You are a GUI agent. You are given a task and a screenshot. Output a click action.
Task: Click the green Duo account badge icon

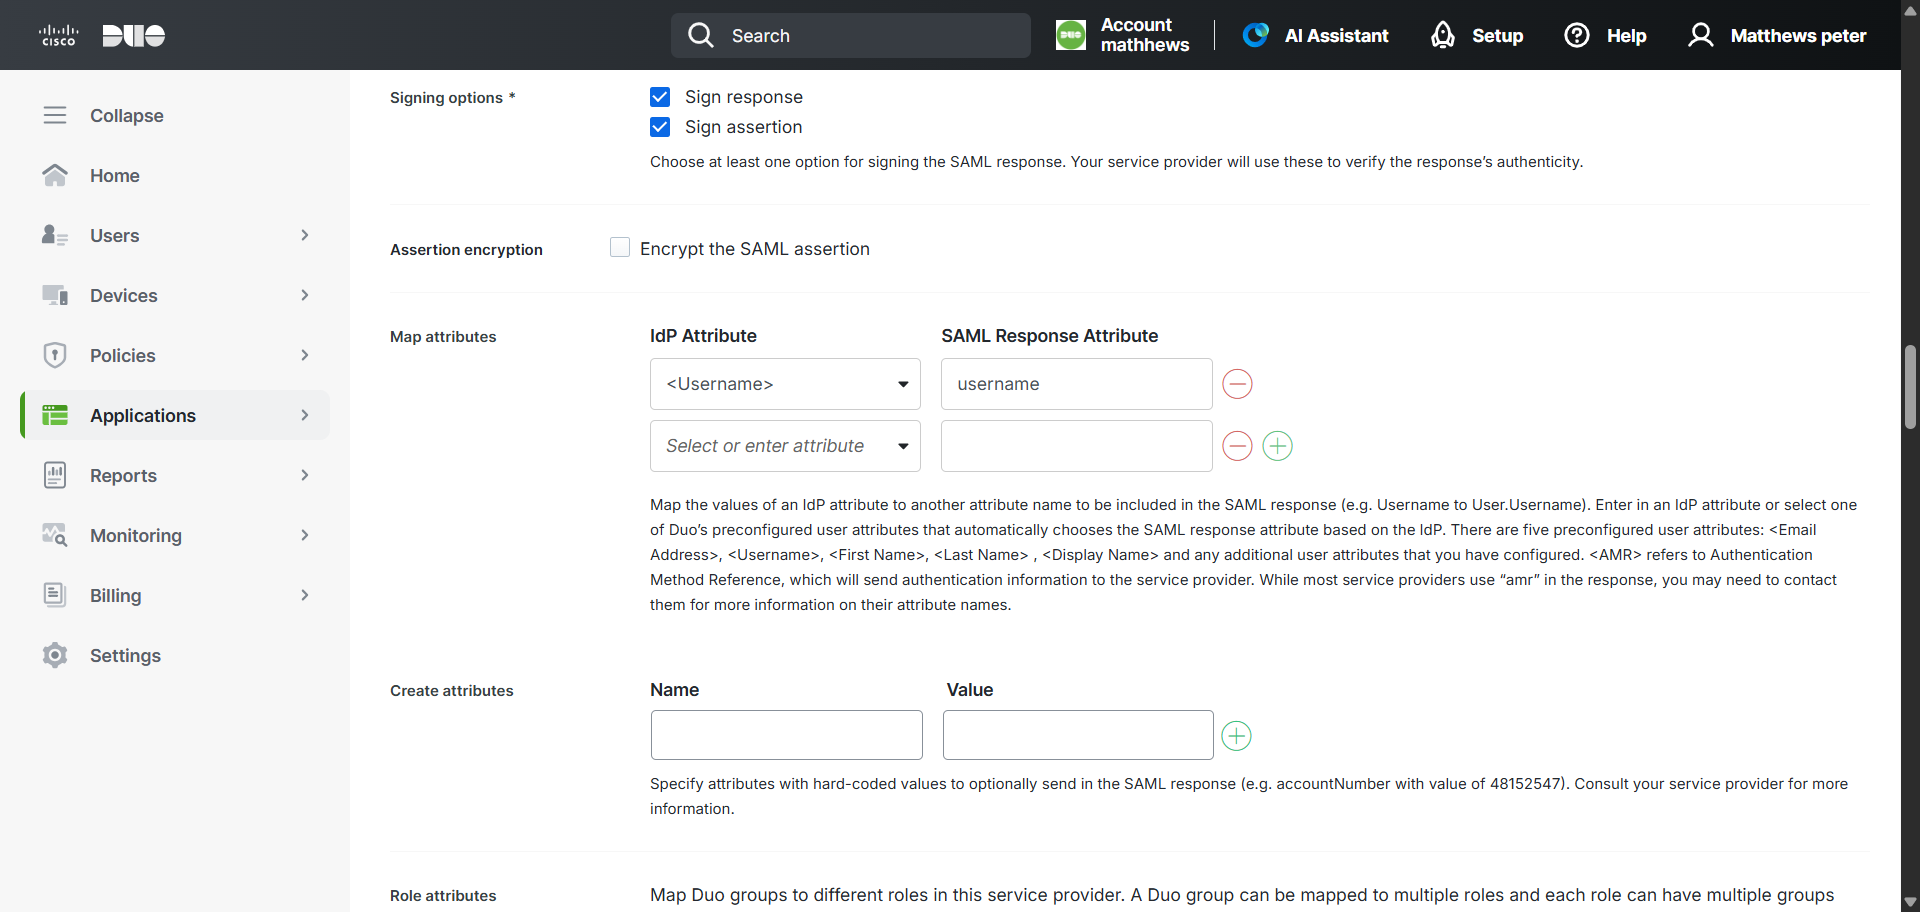pos(1071,35)
